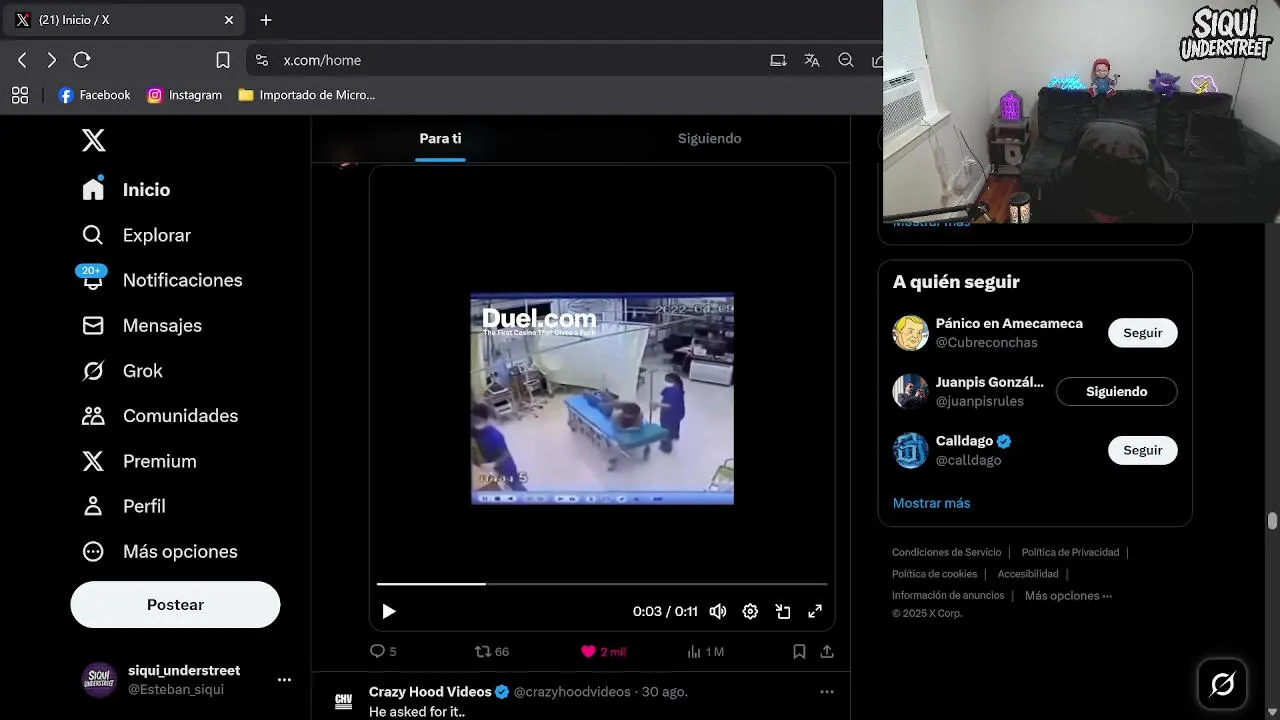Image resolution: width=1280 pixels, height=720 pixels.
Task: Click the translate page icon
Action: (812, 60)
